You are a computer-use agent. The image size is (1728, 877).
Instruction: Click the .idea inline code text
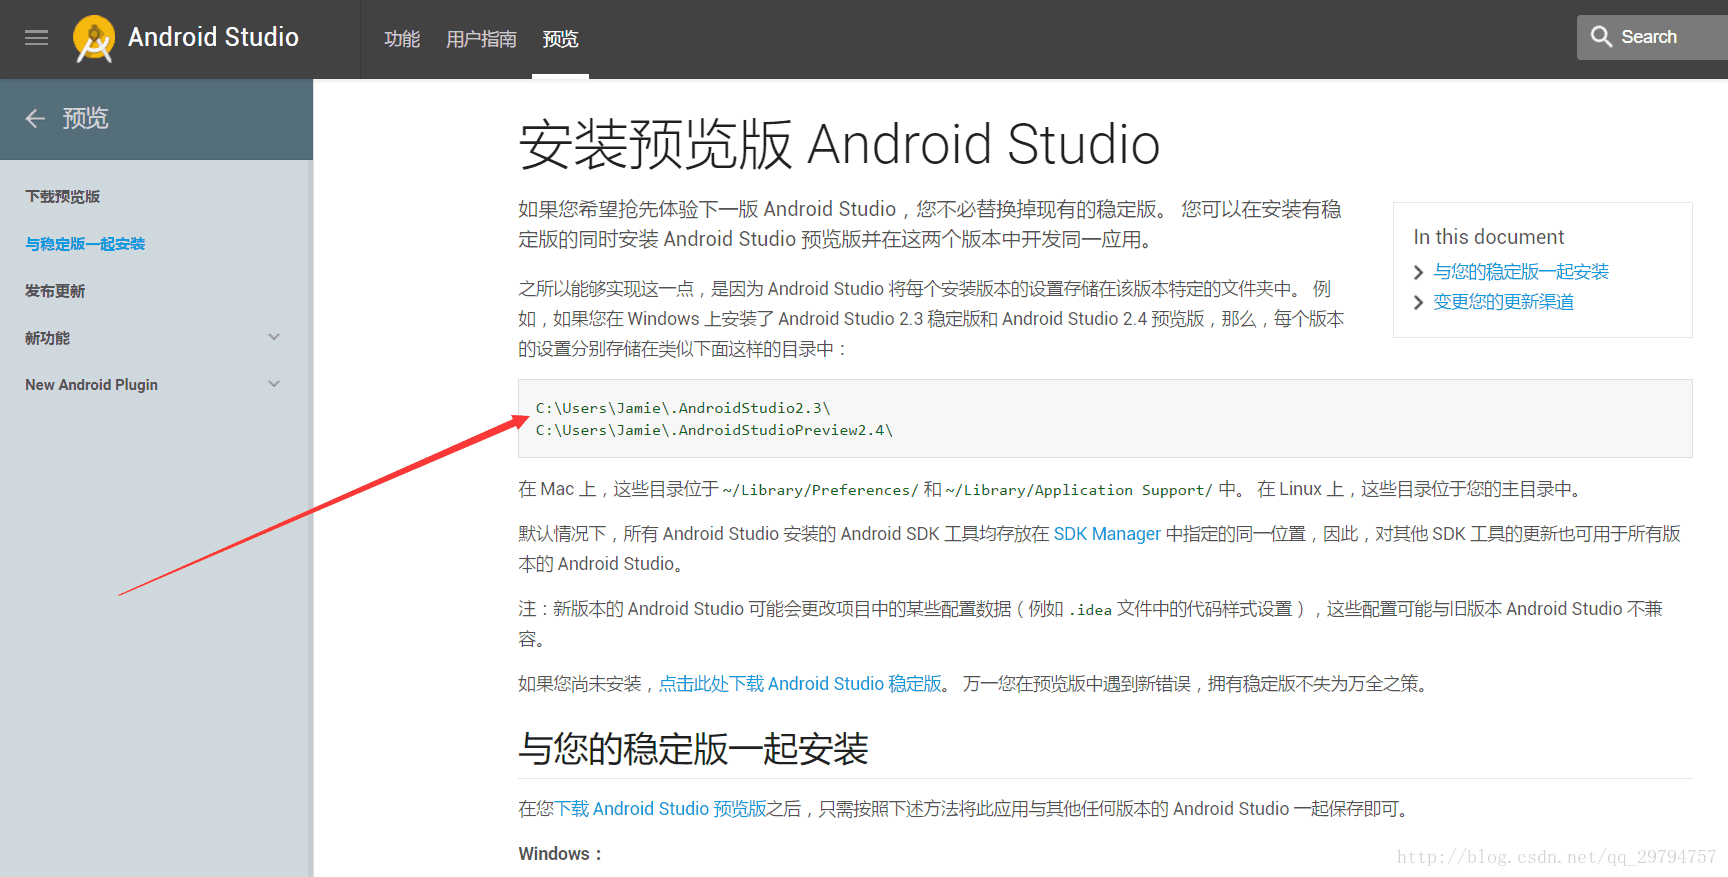click(x=1090, y=610)
